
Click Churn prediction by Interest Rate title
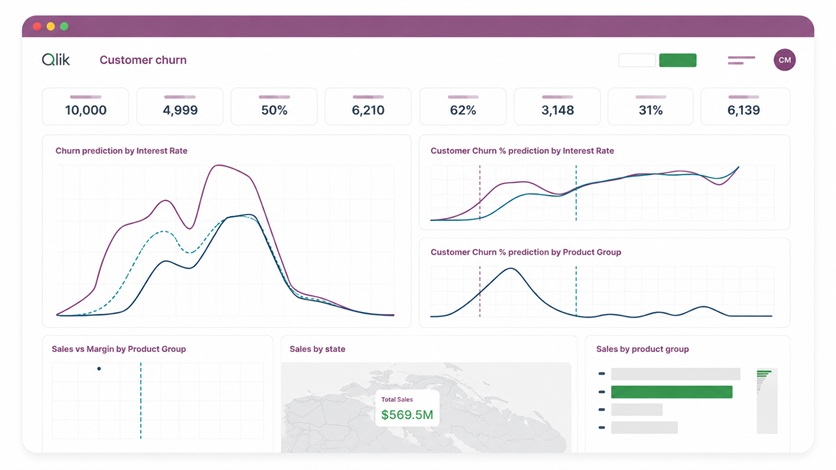point(121,151)
